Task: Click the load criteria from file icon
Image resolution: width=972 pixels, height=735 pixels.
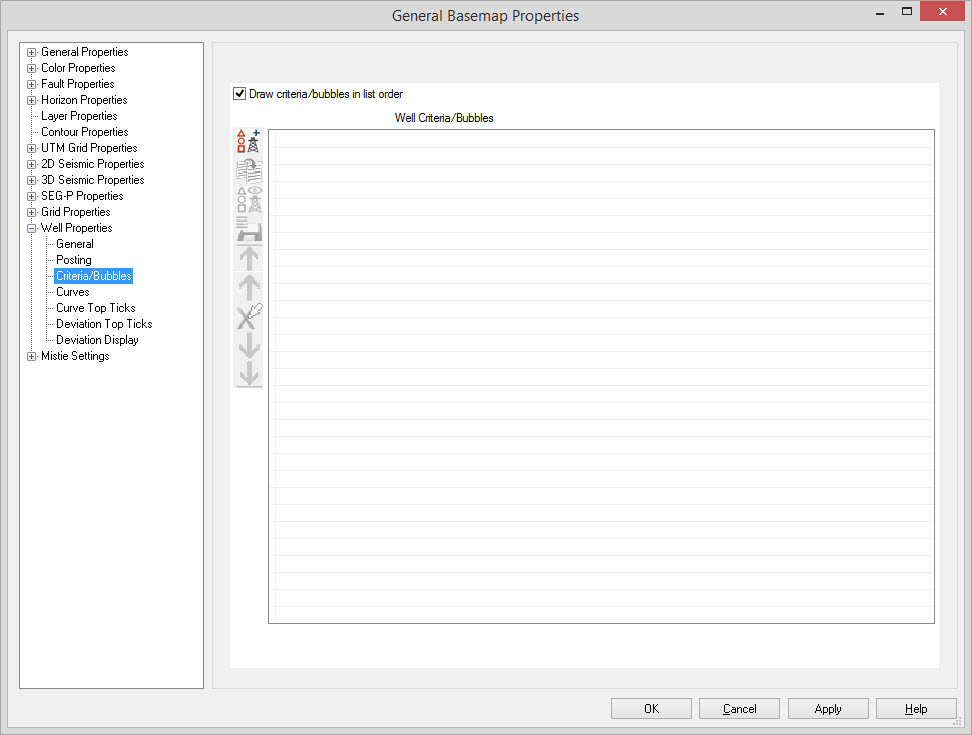Action: click(248, 171)
